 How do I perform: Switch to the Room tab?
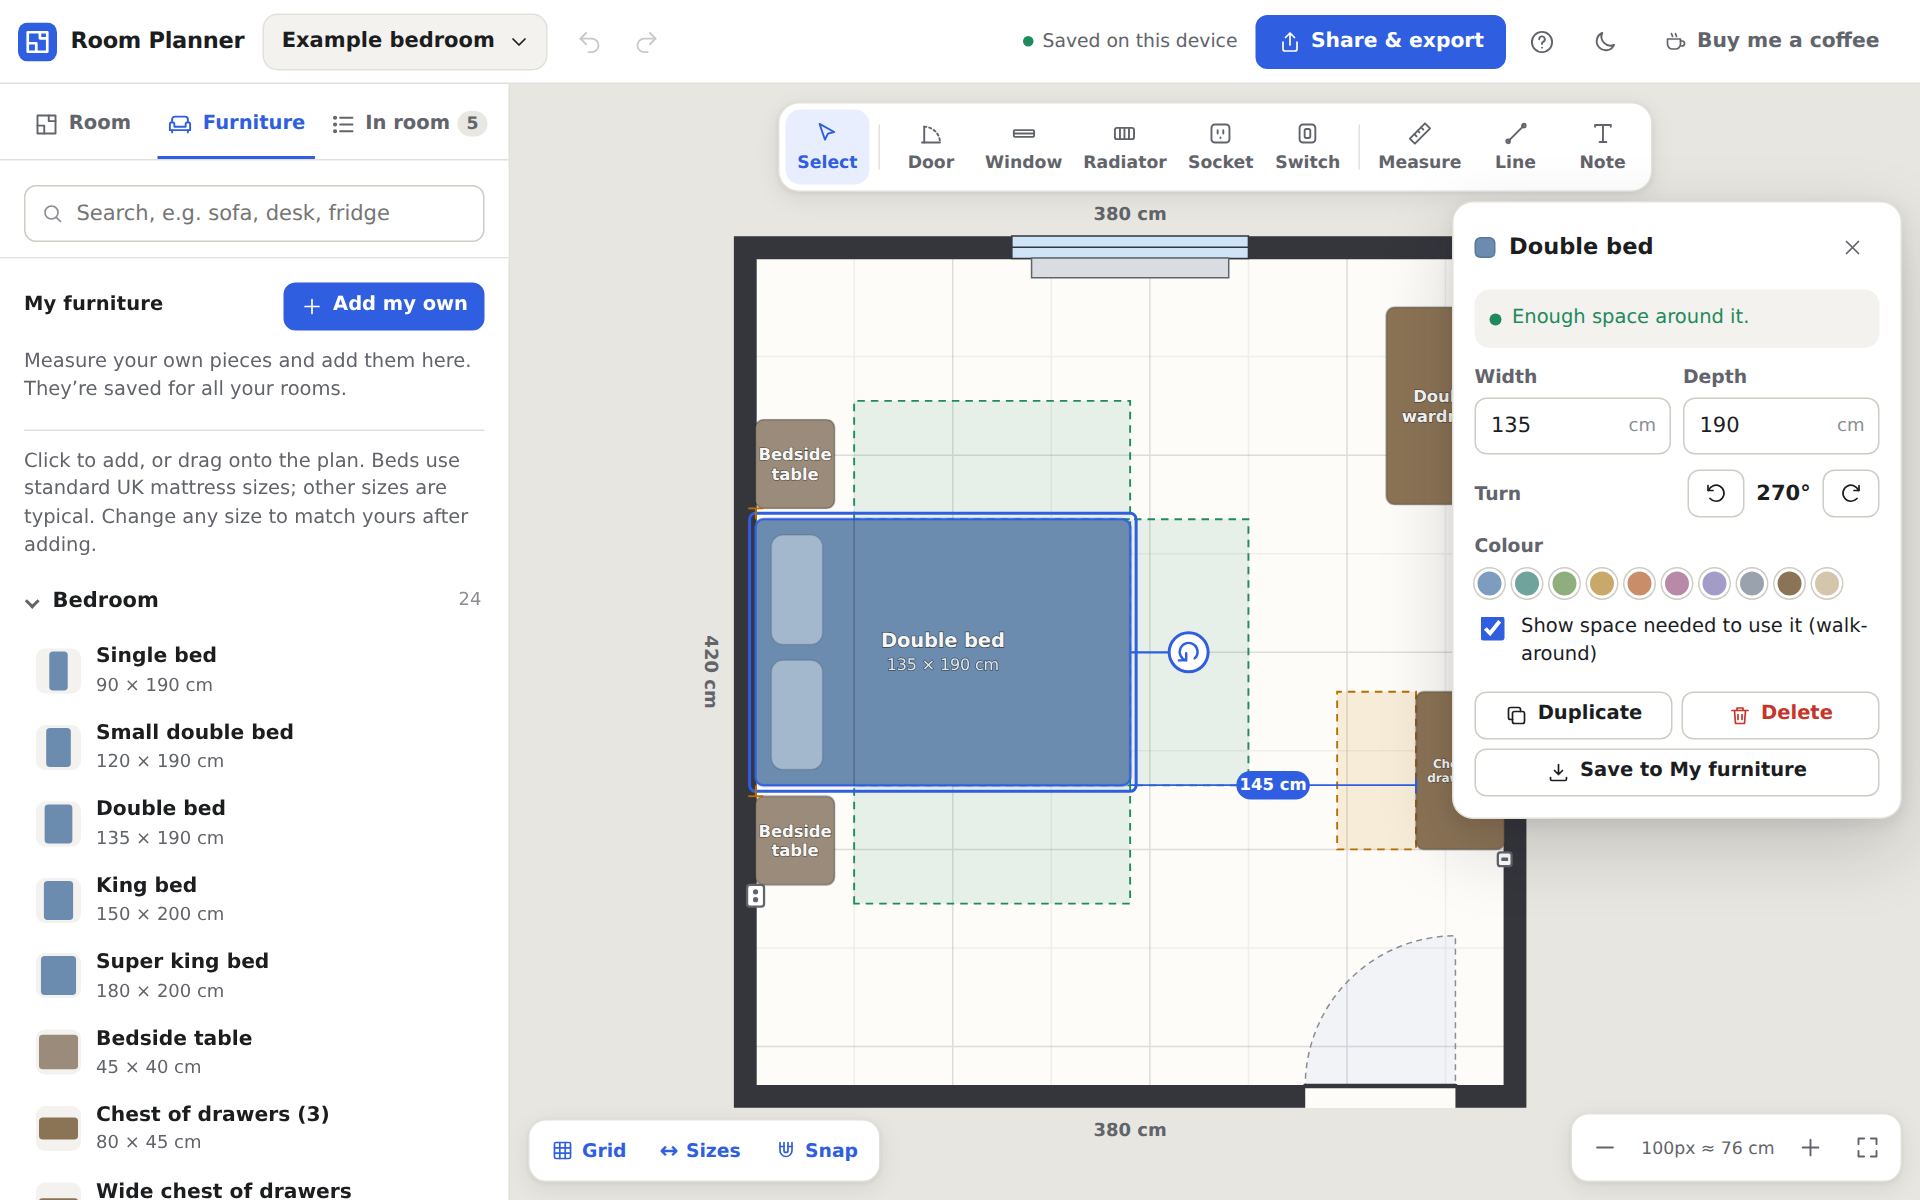pos(83,123)
